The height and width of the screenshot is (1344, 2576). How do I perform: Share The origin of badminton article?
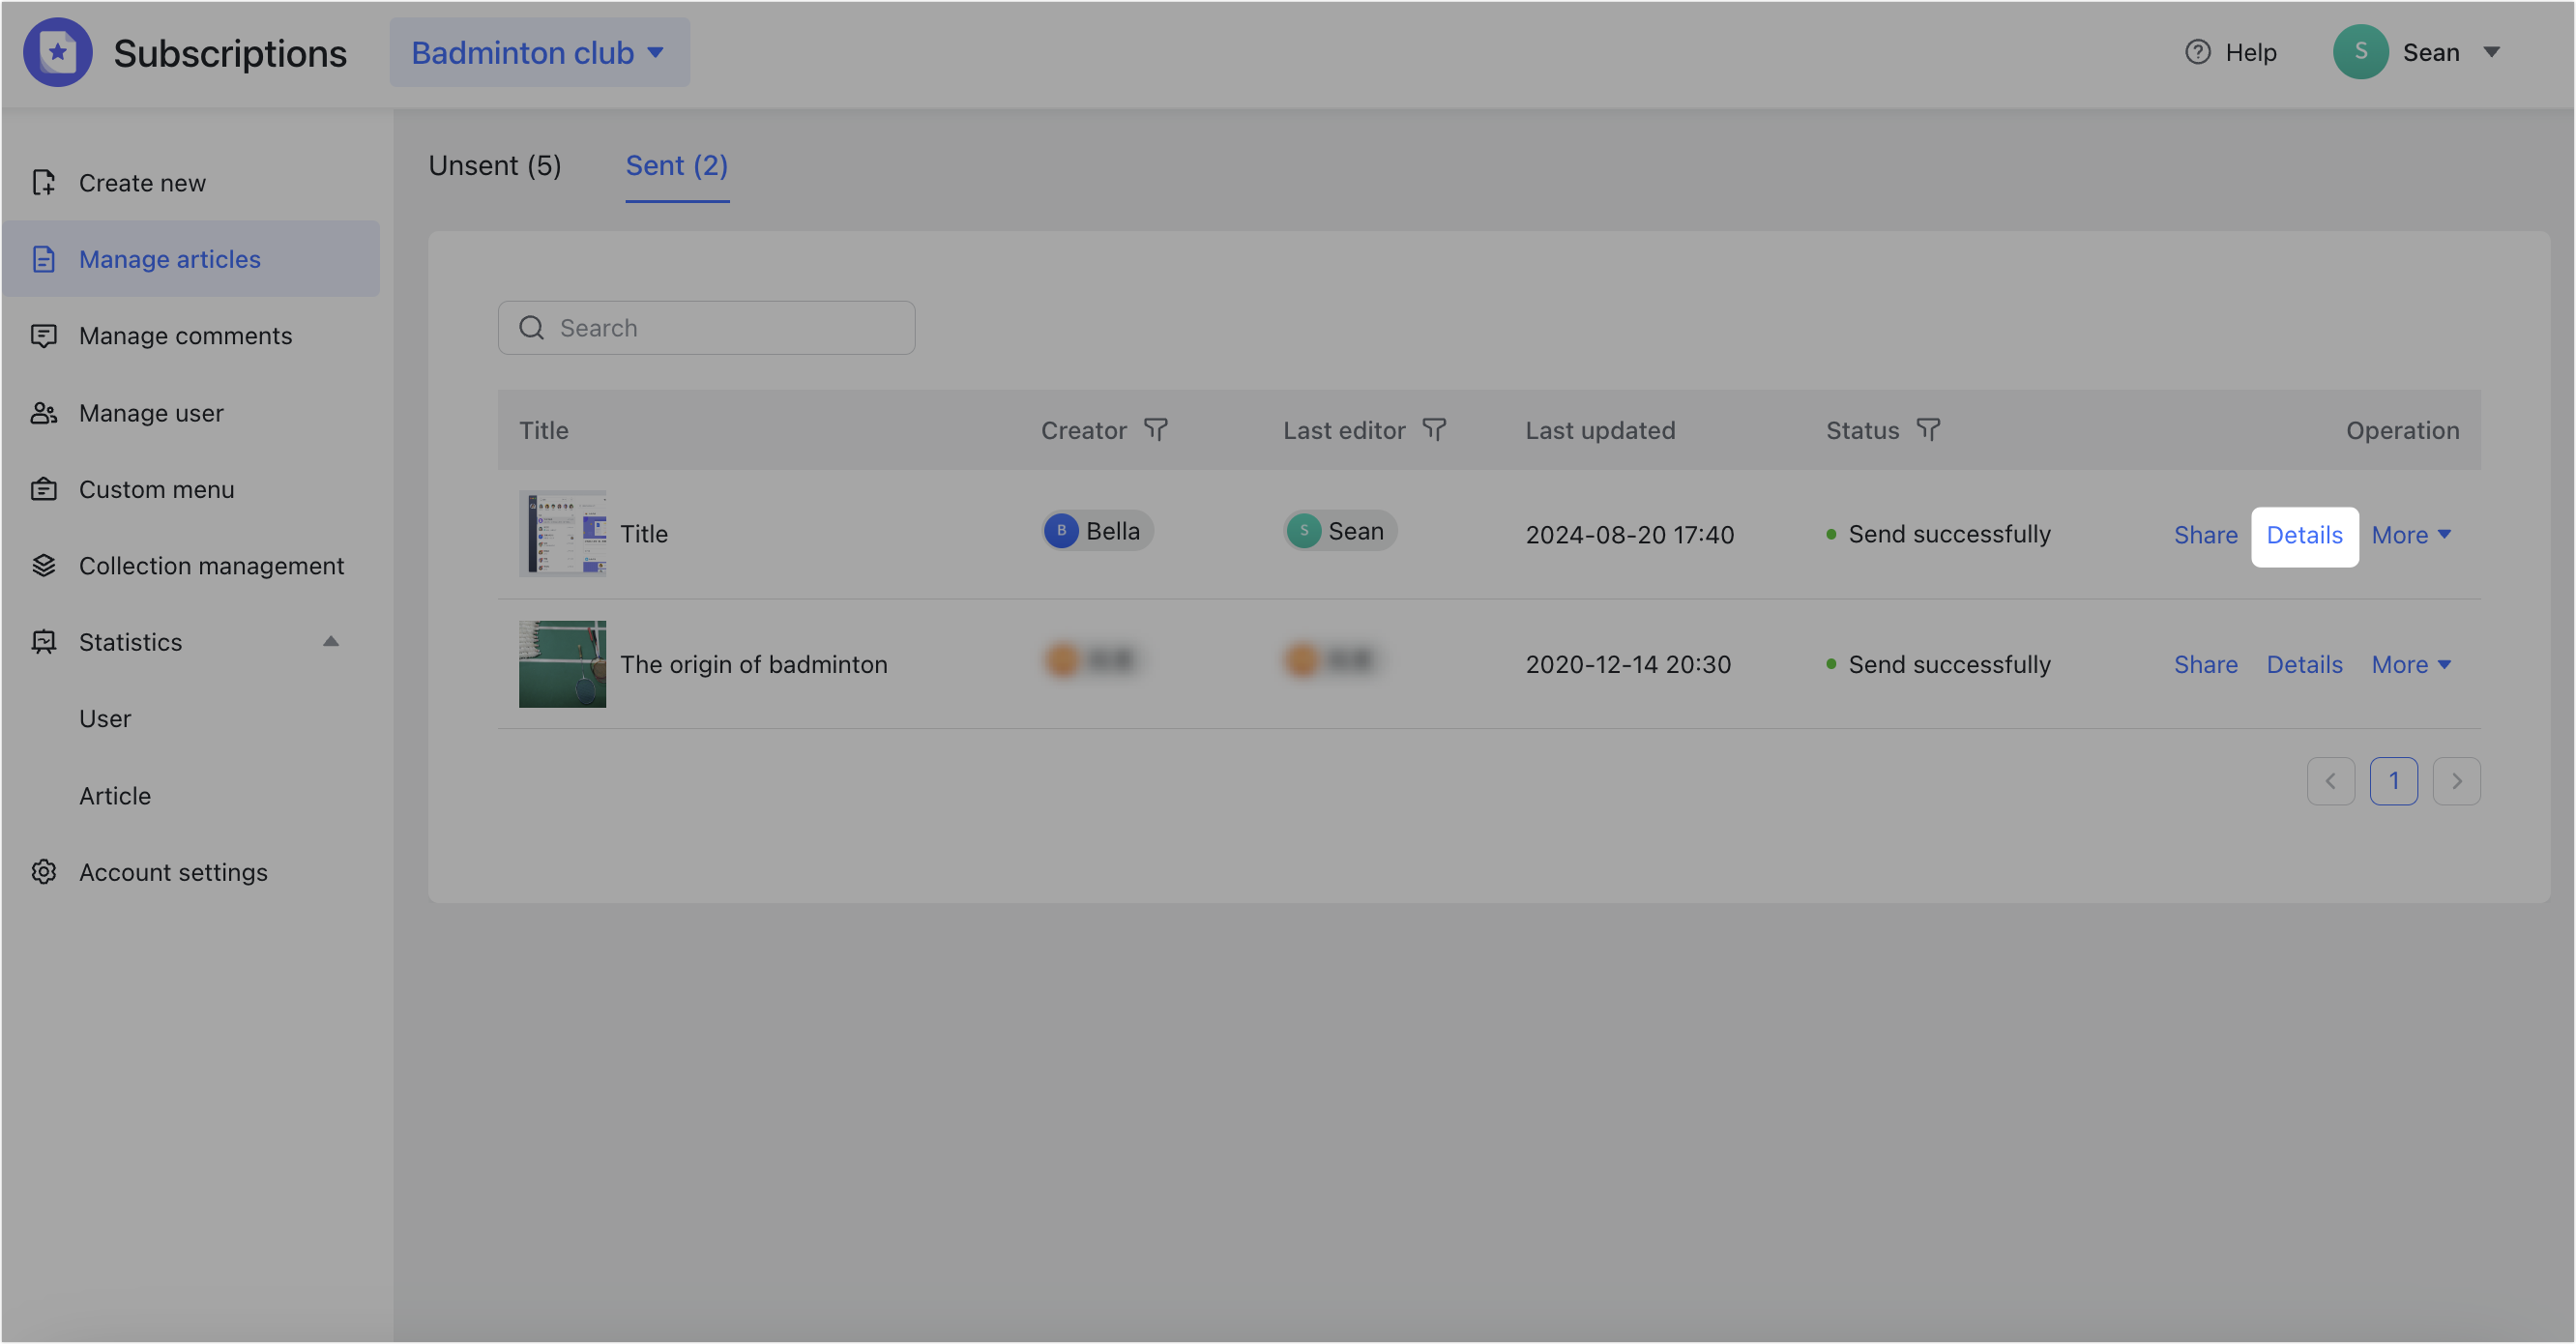2205,665
